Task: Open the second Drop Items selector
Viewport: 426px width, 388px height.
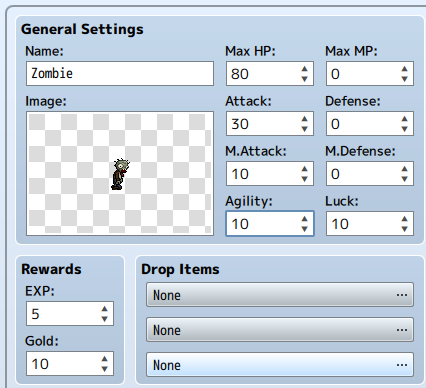Action: coord(280,330)
